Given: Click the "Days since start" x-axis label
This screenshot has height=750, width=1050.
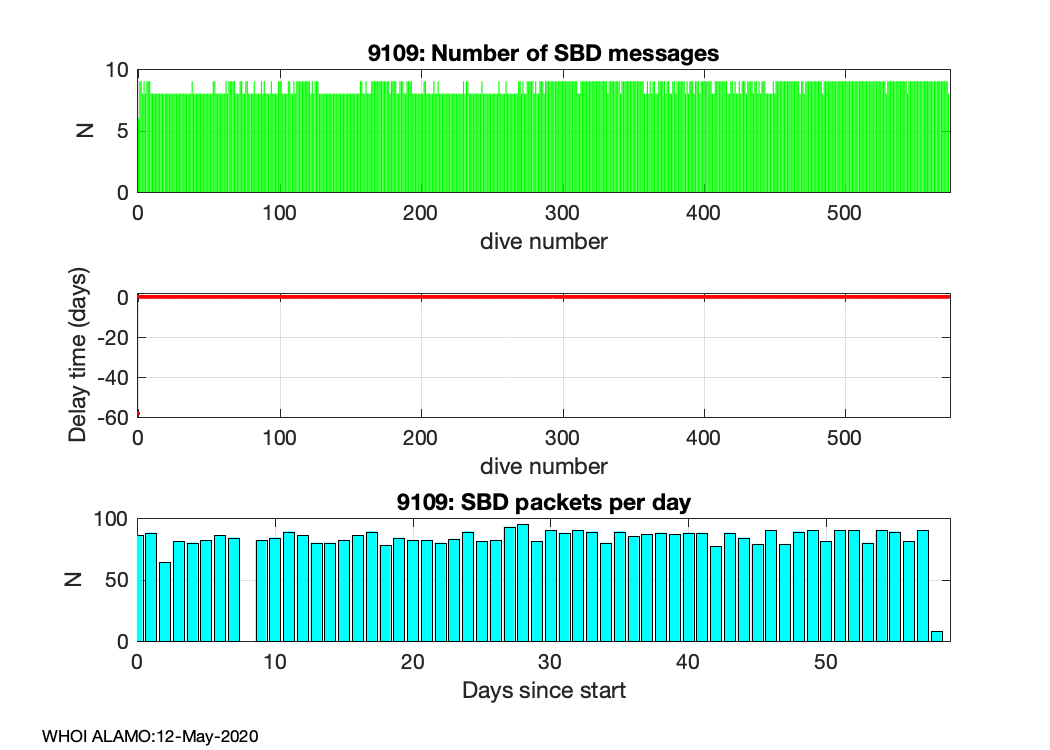Looking at the screenshot, I should (x=543, y=690).
